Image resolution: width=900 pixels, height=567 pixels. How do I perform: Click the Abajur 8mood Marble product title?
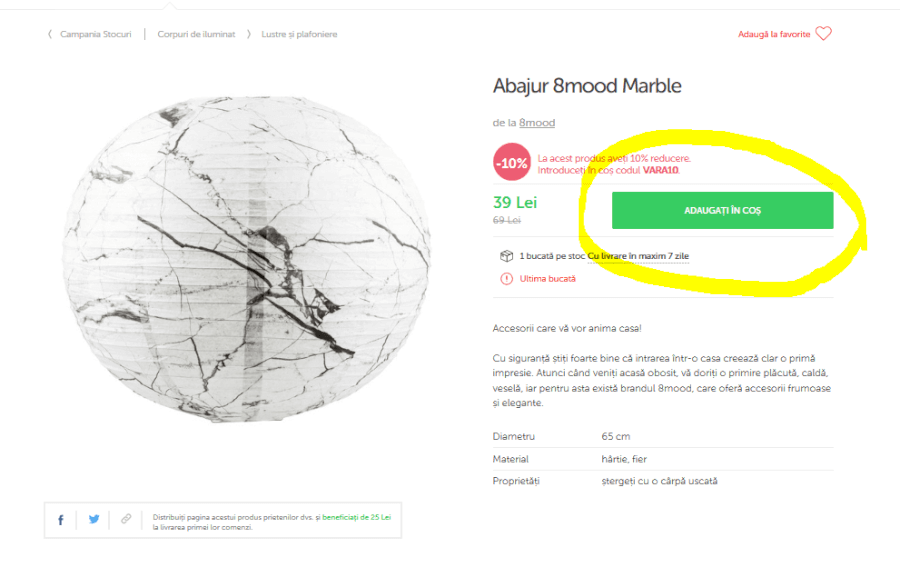(x=587, y=86)
